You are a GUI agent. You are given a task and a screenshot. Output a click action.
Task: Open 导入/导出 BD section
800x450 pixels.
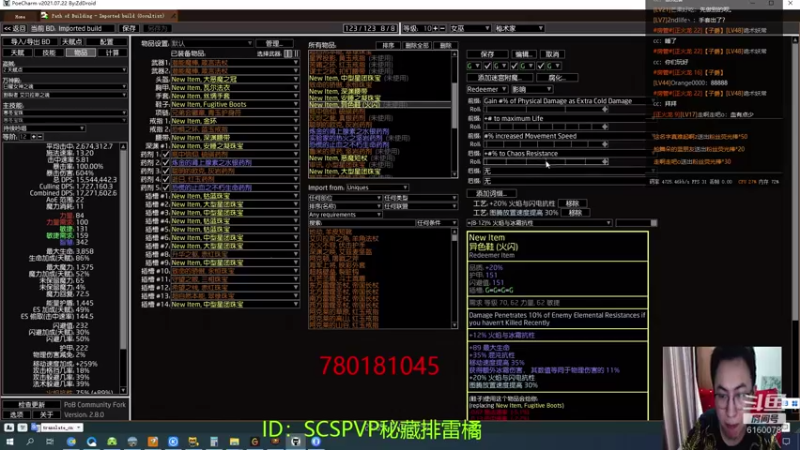(x=30, y=42)
